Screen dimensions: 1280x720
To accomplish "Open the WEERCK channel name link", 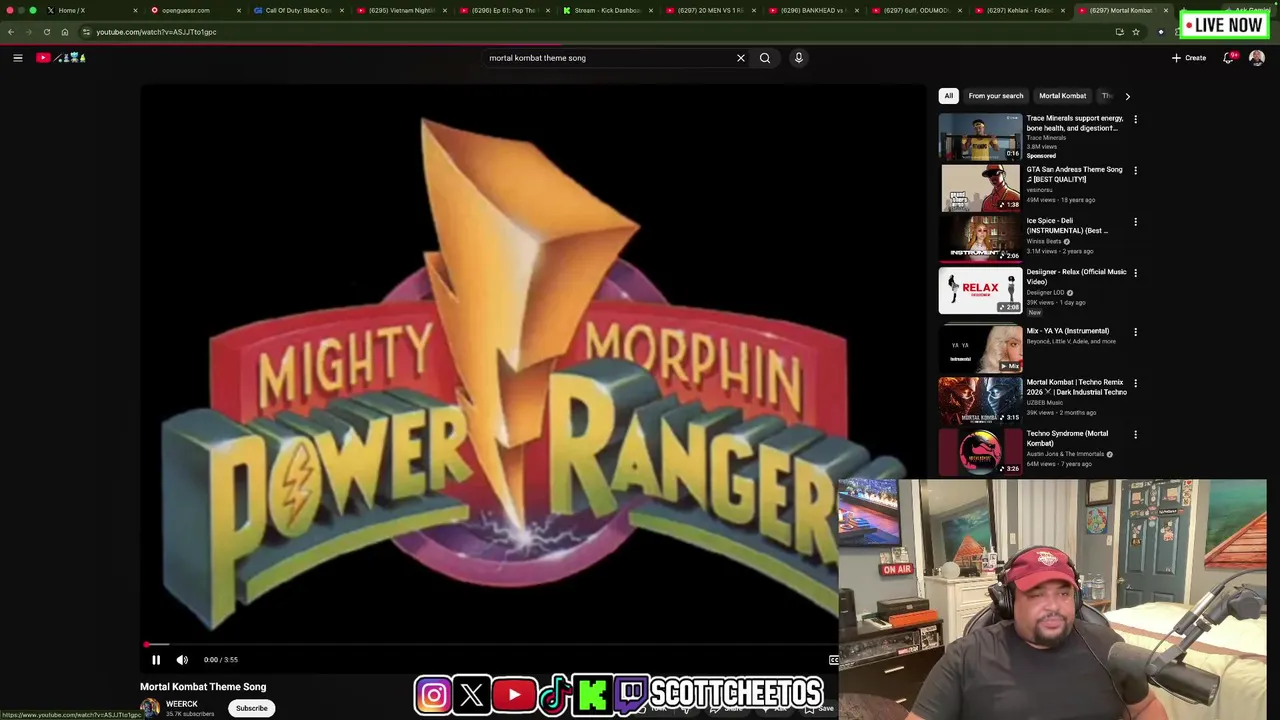I will (182, 704).
